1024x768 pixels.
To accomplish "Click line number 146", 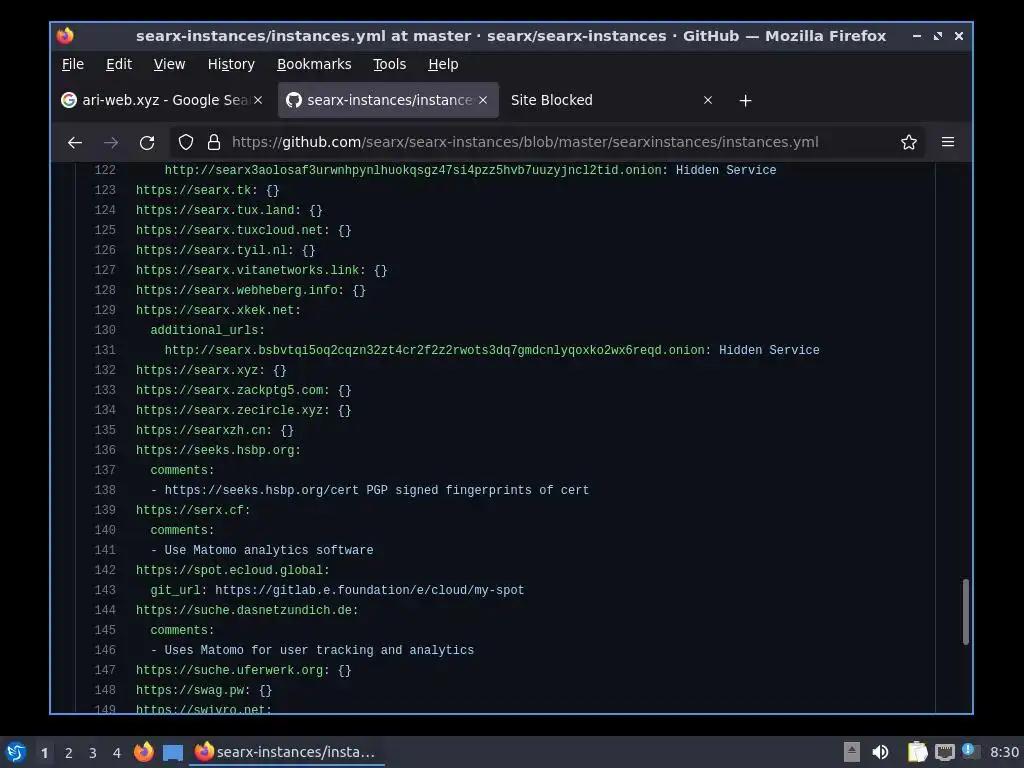I will pos(104,650).
